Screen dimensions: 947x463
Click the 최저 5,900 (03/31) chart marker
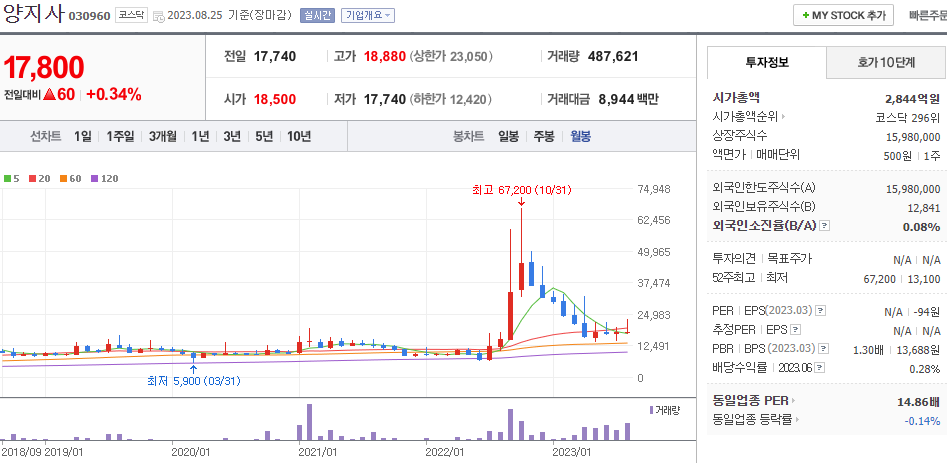pyautogui.click(x=194, y=382)
